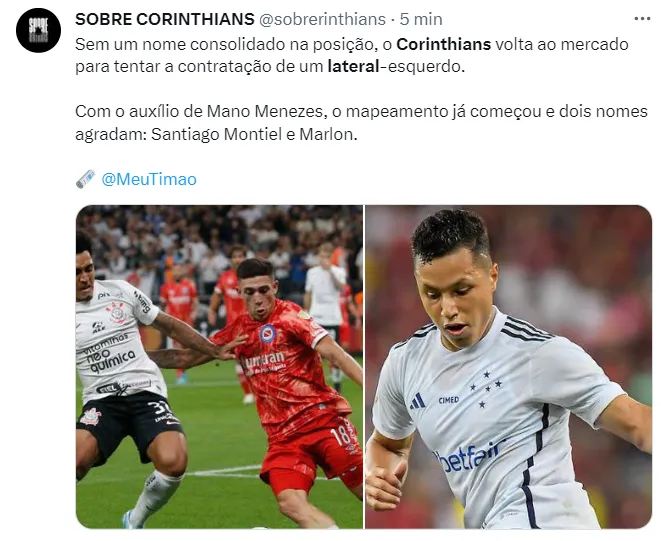Open the three-dot more options menu
This screenshot has width=661, height=541.
[642, 19]
